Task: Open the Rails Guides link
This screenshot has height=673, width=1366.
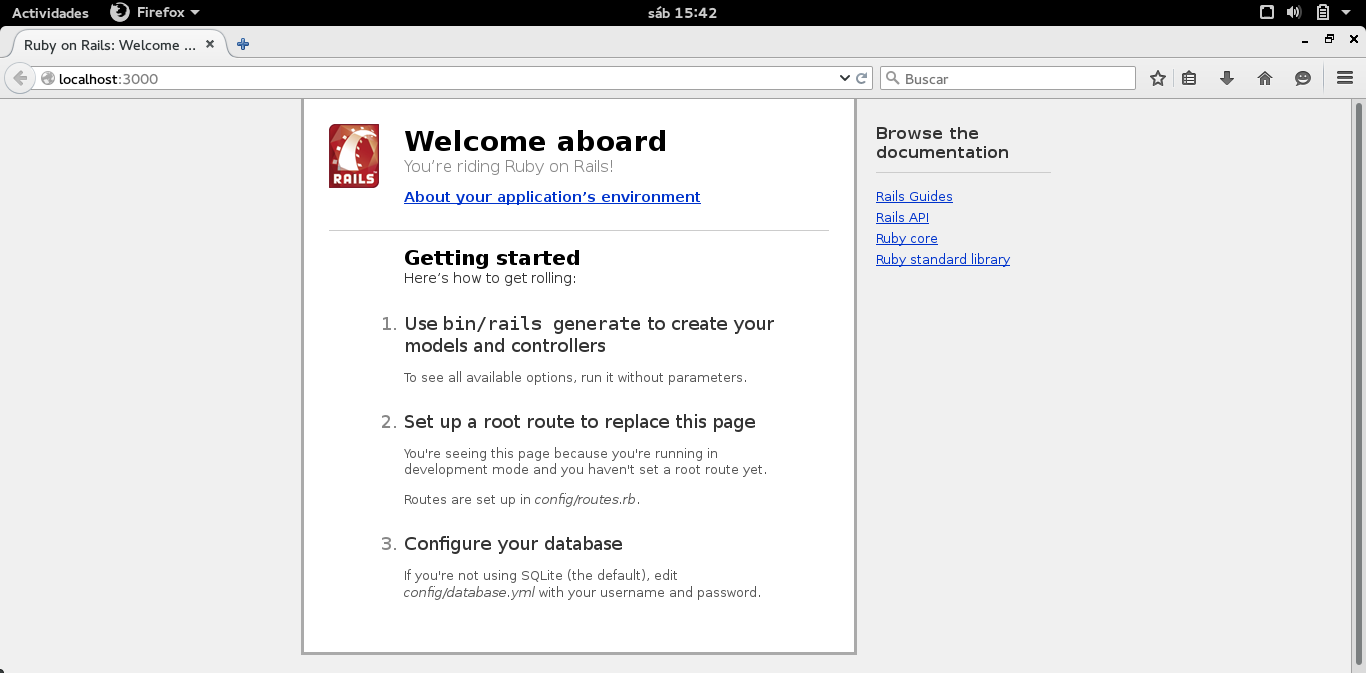Action: pyautogui.click(x=914, y=197)
